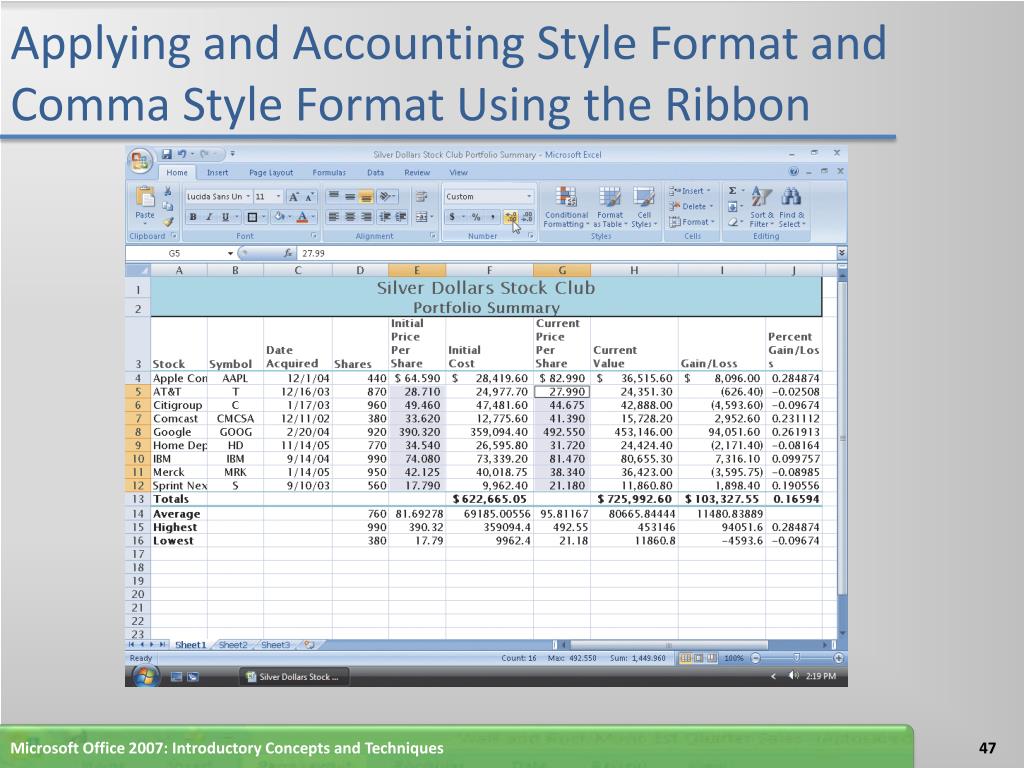This screenshot has width=1024, height=768.
Task: Open the Orientation text rotation button
Action: click(387, 196)
